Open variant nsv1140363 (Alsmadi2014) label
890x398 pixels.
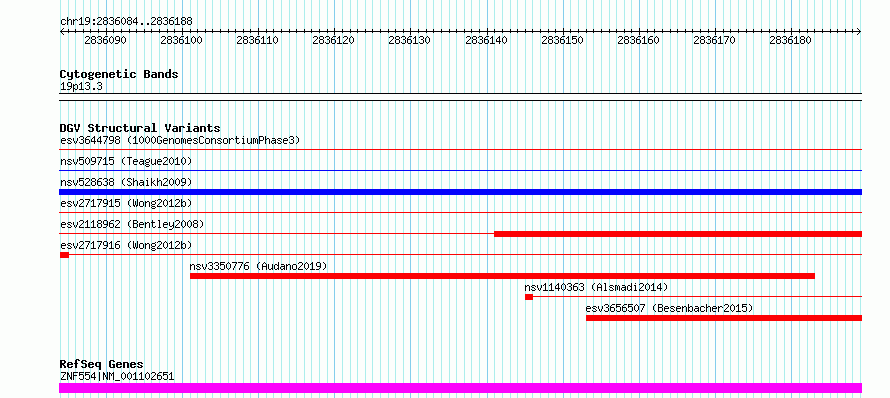pyautogui.click(x=596, y=287)
